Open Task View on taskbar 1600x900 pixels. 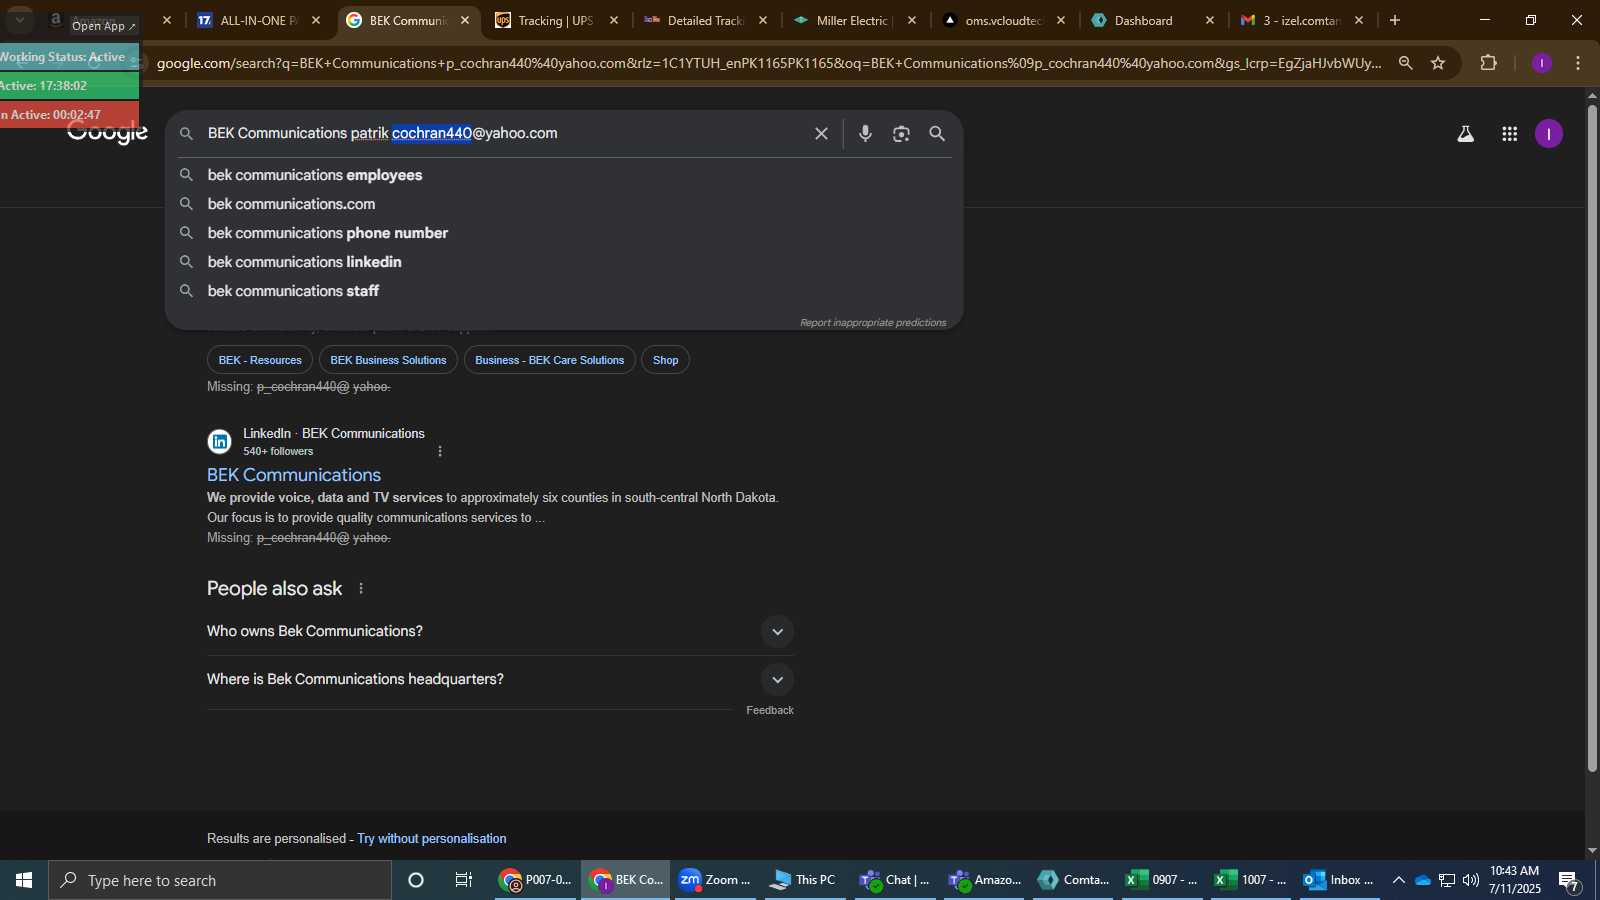tap(464, 880)
